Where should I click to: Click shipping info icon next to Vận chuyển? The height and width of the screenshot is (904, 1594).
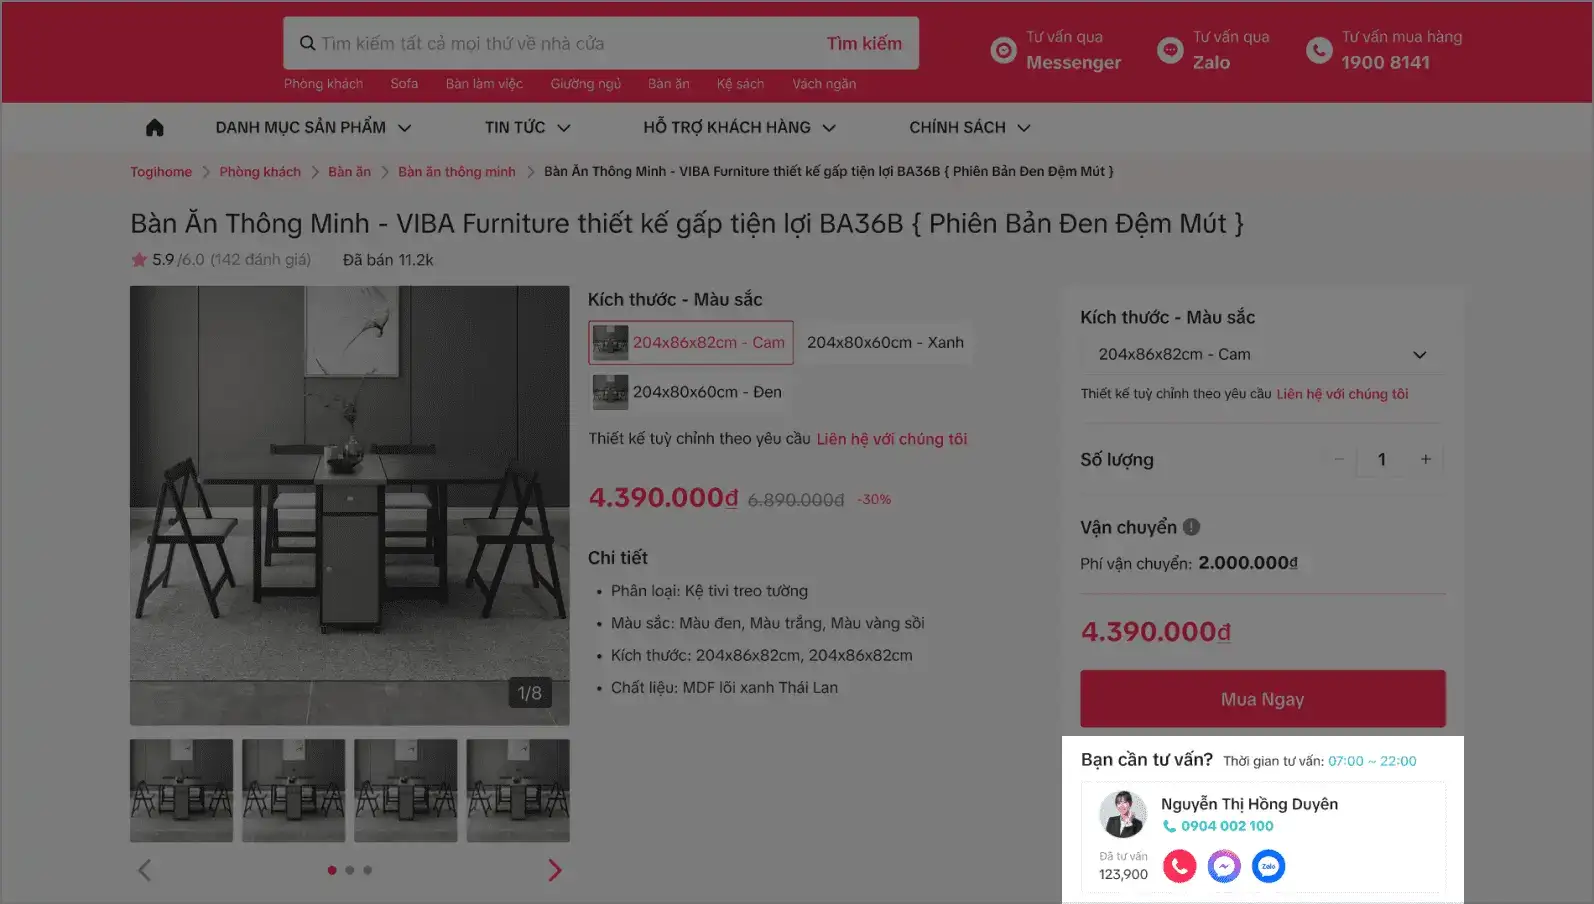(1192, 527)
